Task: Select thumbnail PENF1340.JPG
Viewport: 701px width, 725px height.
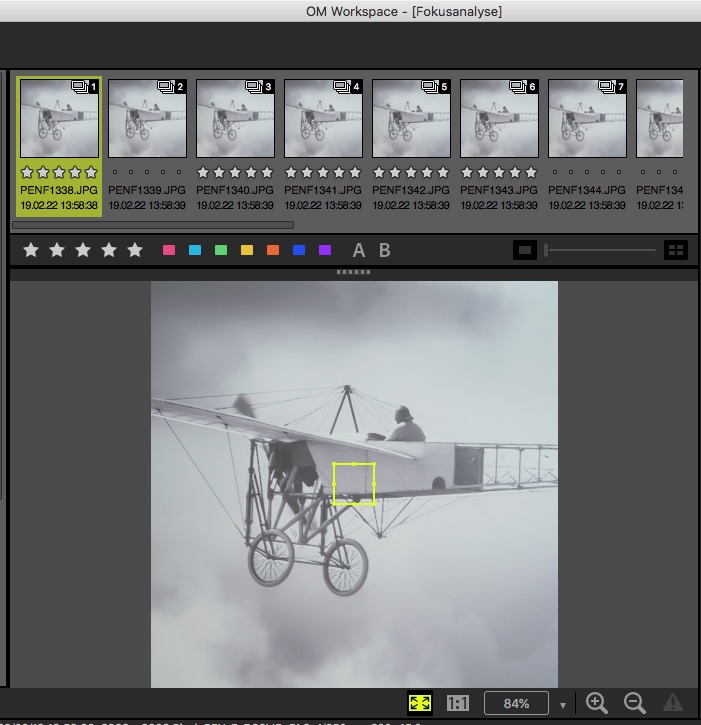Action: point(235,118)
